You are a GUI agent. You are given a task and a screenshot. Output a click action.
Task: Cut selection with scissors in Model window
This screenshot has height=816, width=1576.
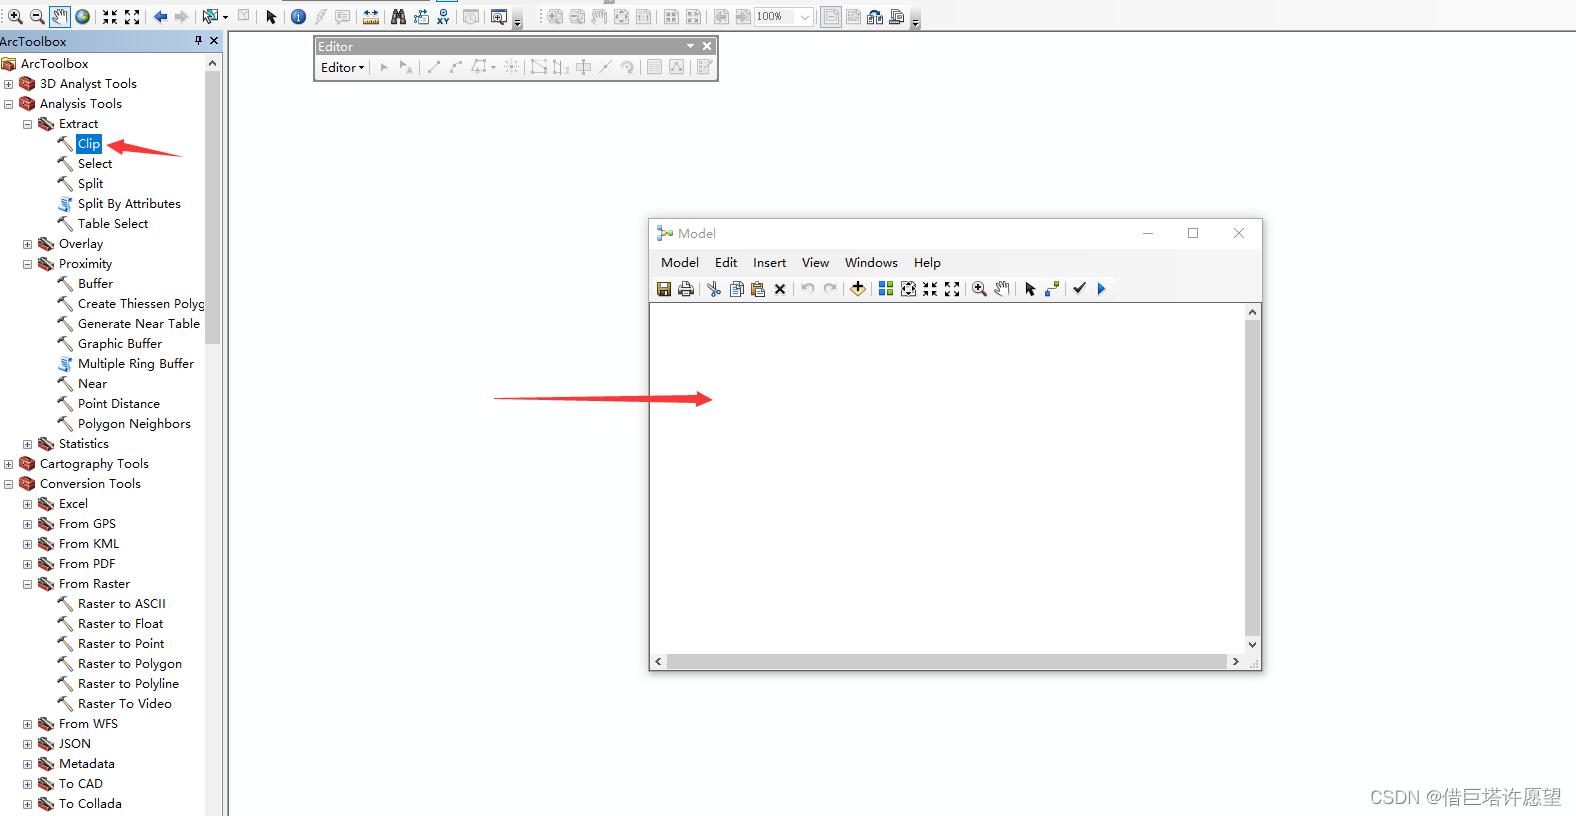(714, 289)
